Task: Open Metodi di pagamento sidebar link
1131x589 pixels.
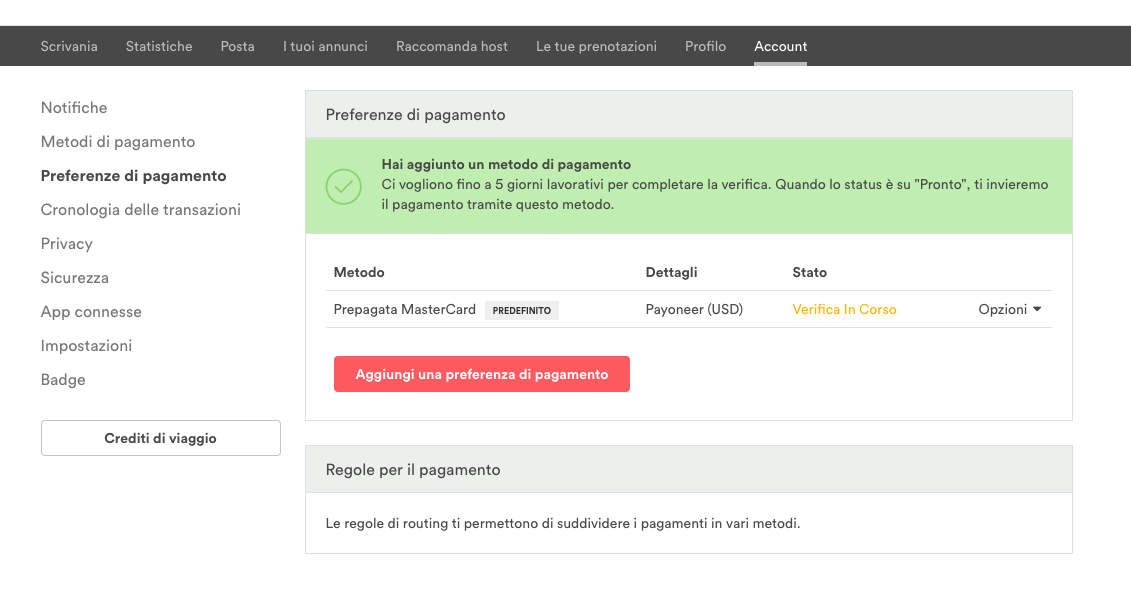Action: point(118,142)
